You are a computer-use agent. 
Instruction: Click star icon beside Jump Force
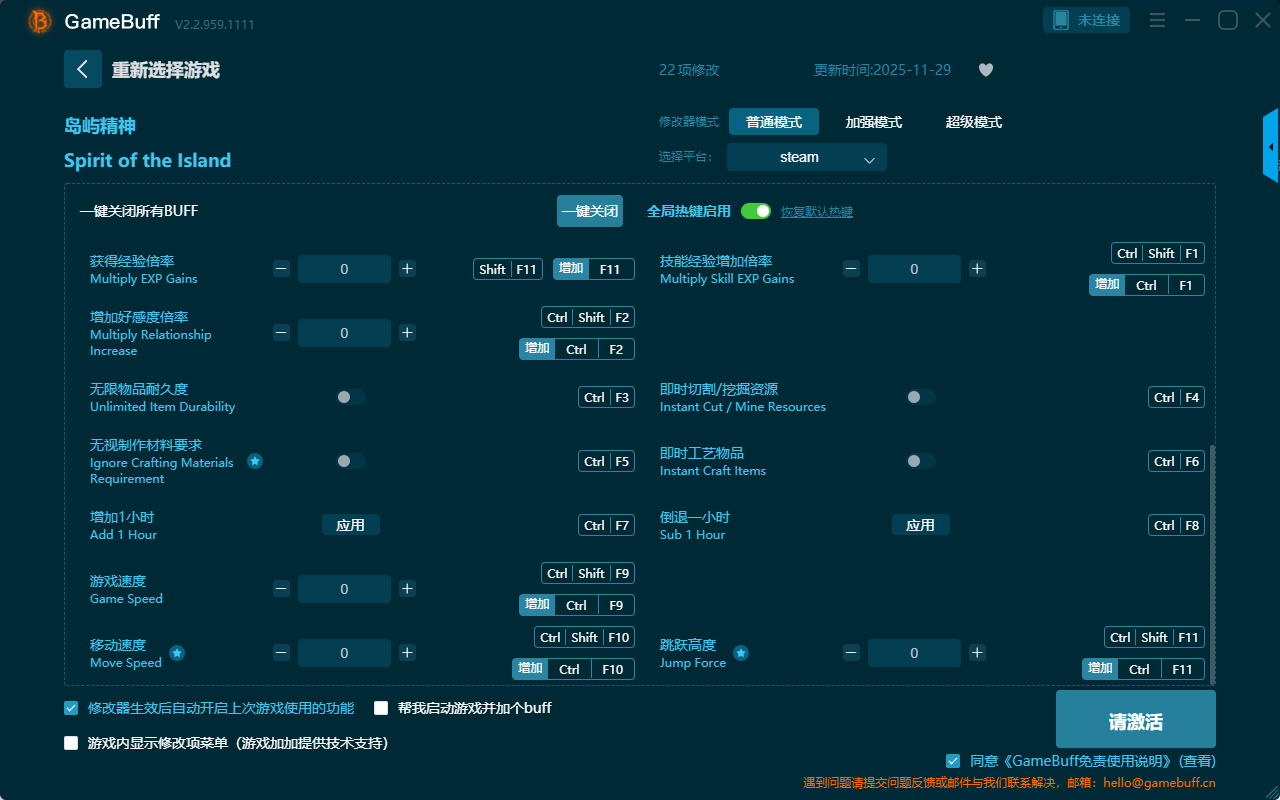click(x=741, y=653)
